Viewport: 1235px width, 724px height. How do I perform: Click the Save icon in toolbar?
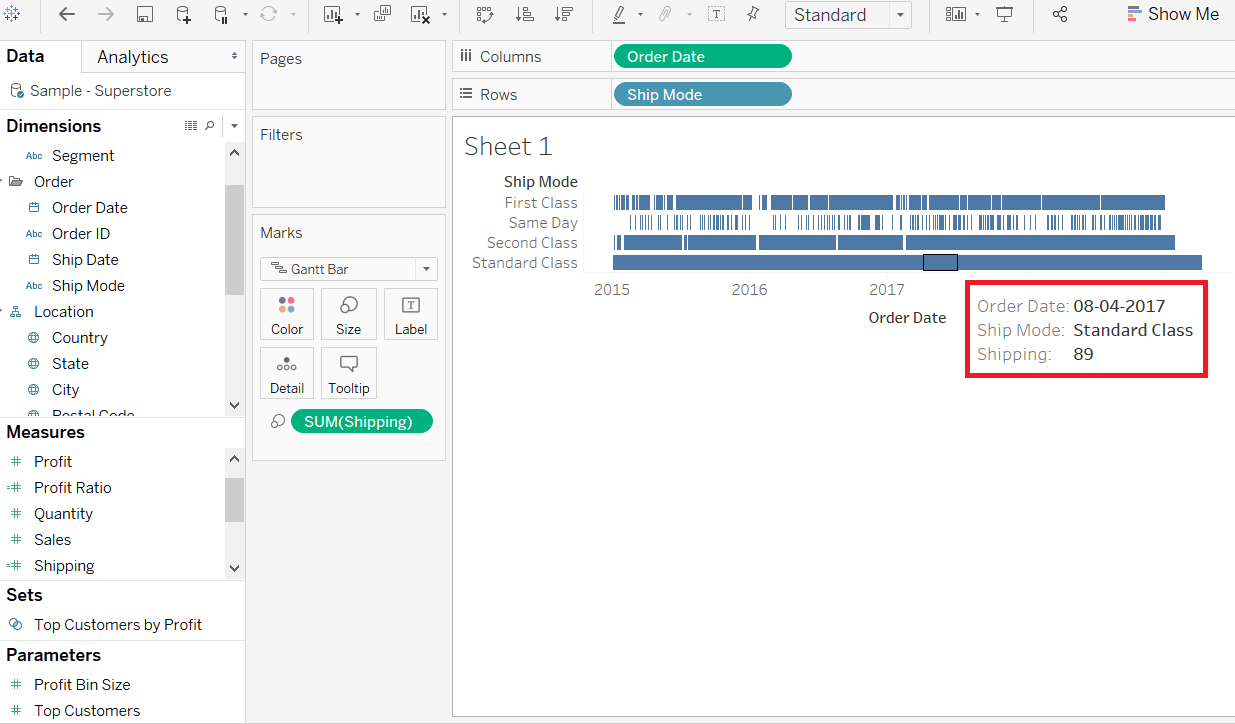click(145, 14)
